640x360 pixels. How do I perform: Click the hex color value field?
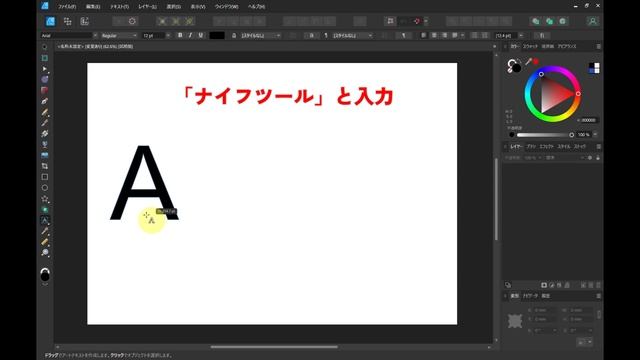(x=589, y=120)
